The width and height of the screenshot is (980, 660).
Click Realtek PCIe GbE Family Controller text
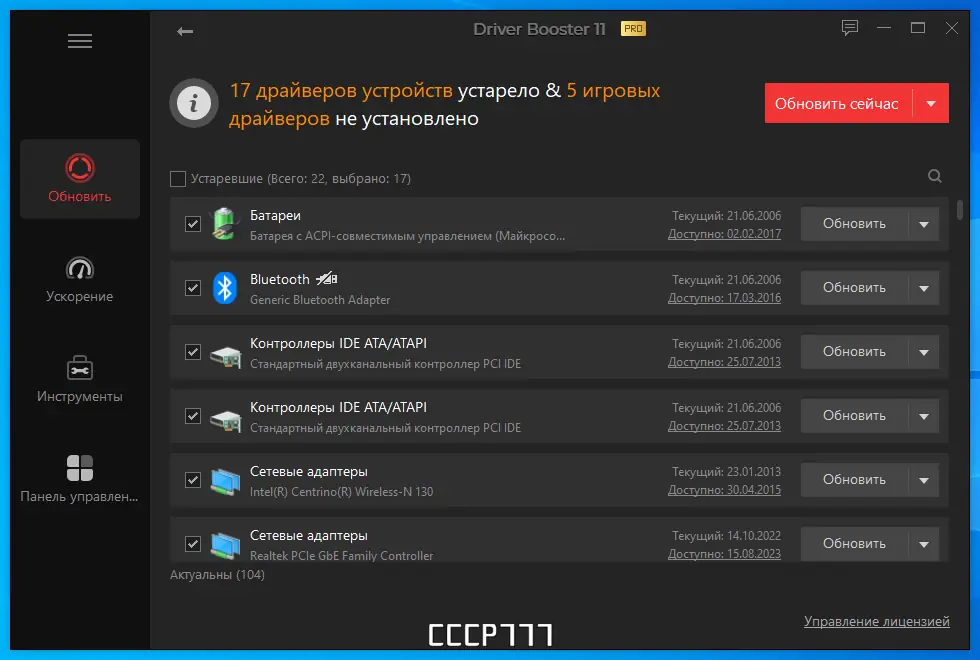[341, 556]
